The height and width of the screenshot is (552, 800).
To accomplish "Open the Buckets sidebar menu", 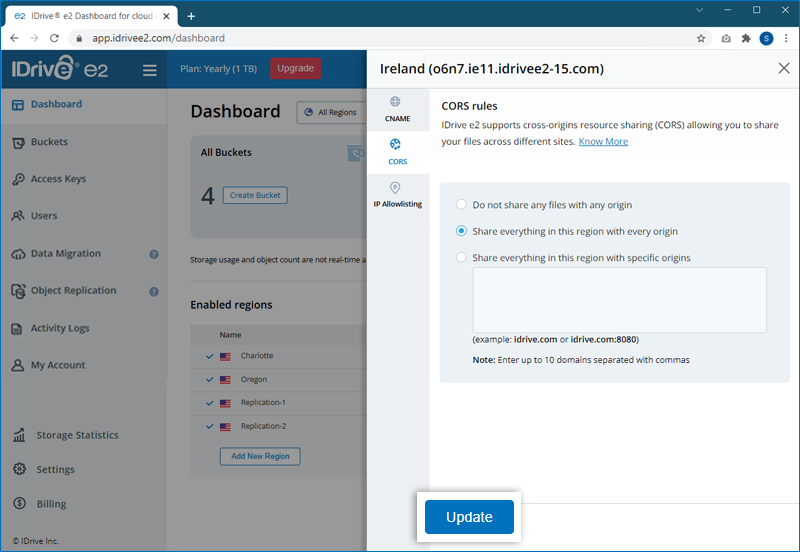I will pyautogui.click(x=49, y=142).
